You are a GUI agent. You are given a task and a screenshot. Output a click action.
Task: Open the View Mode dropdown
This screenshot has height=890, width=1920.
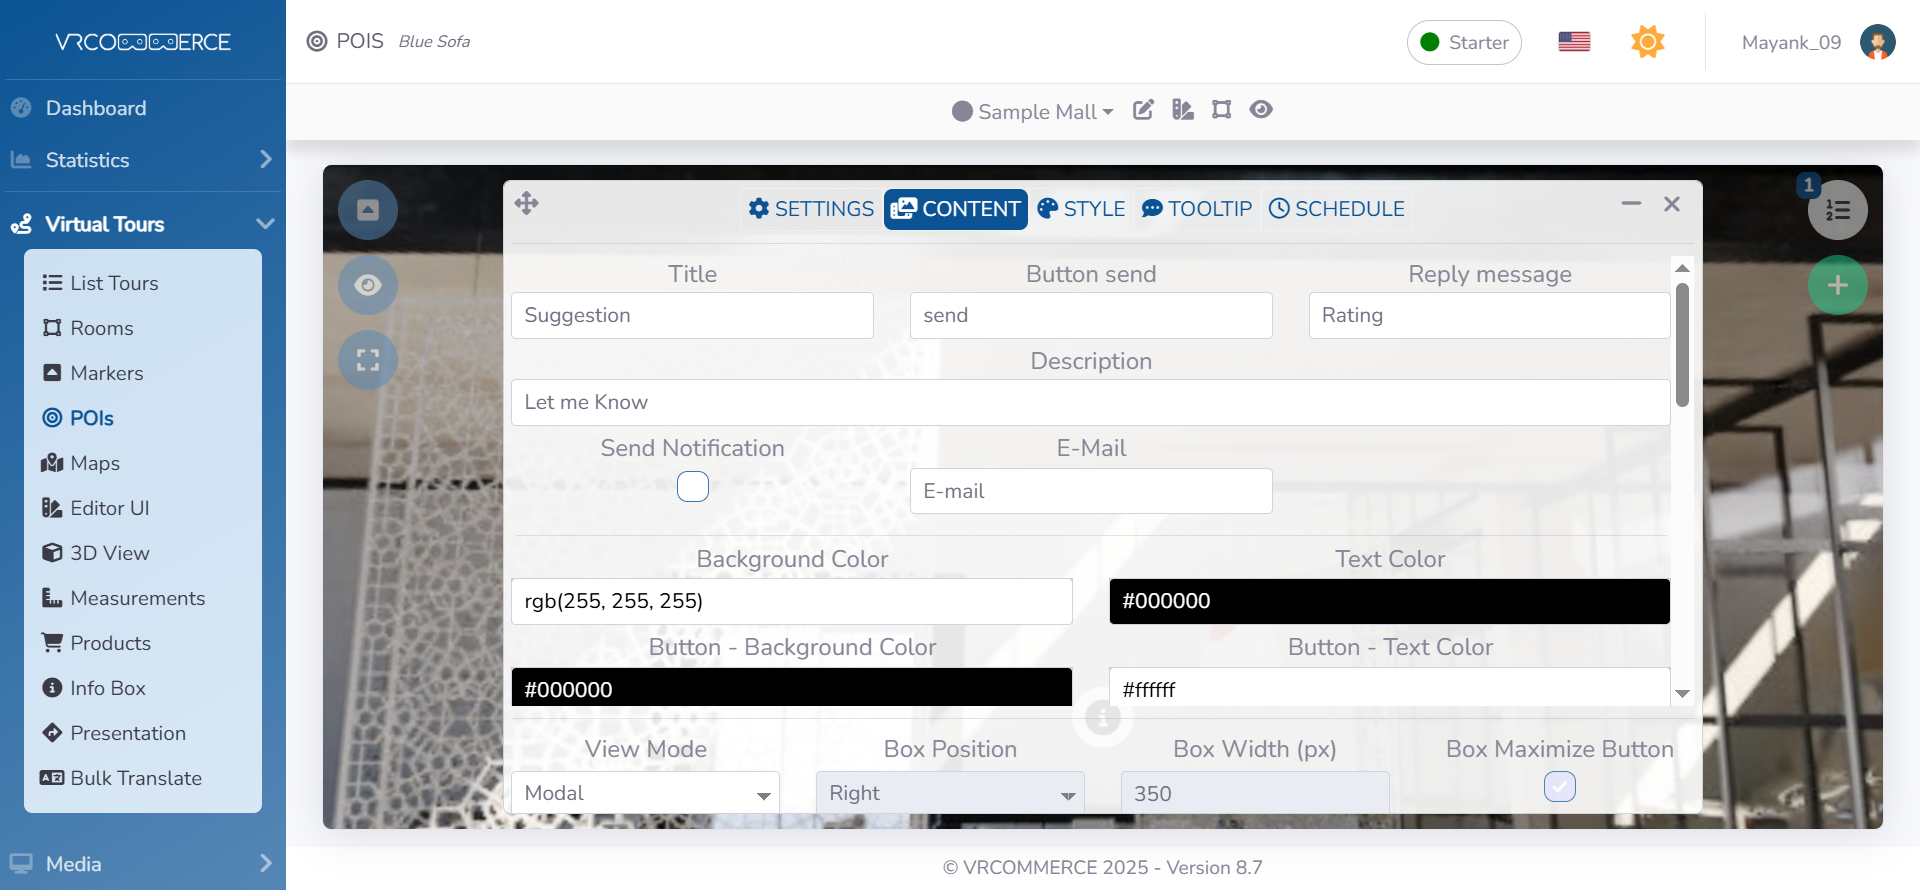(645, 793)
